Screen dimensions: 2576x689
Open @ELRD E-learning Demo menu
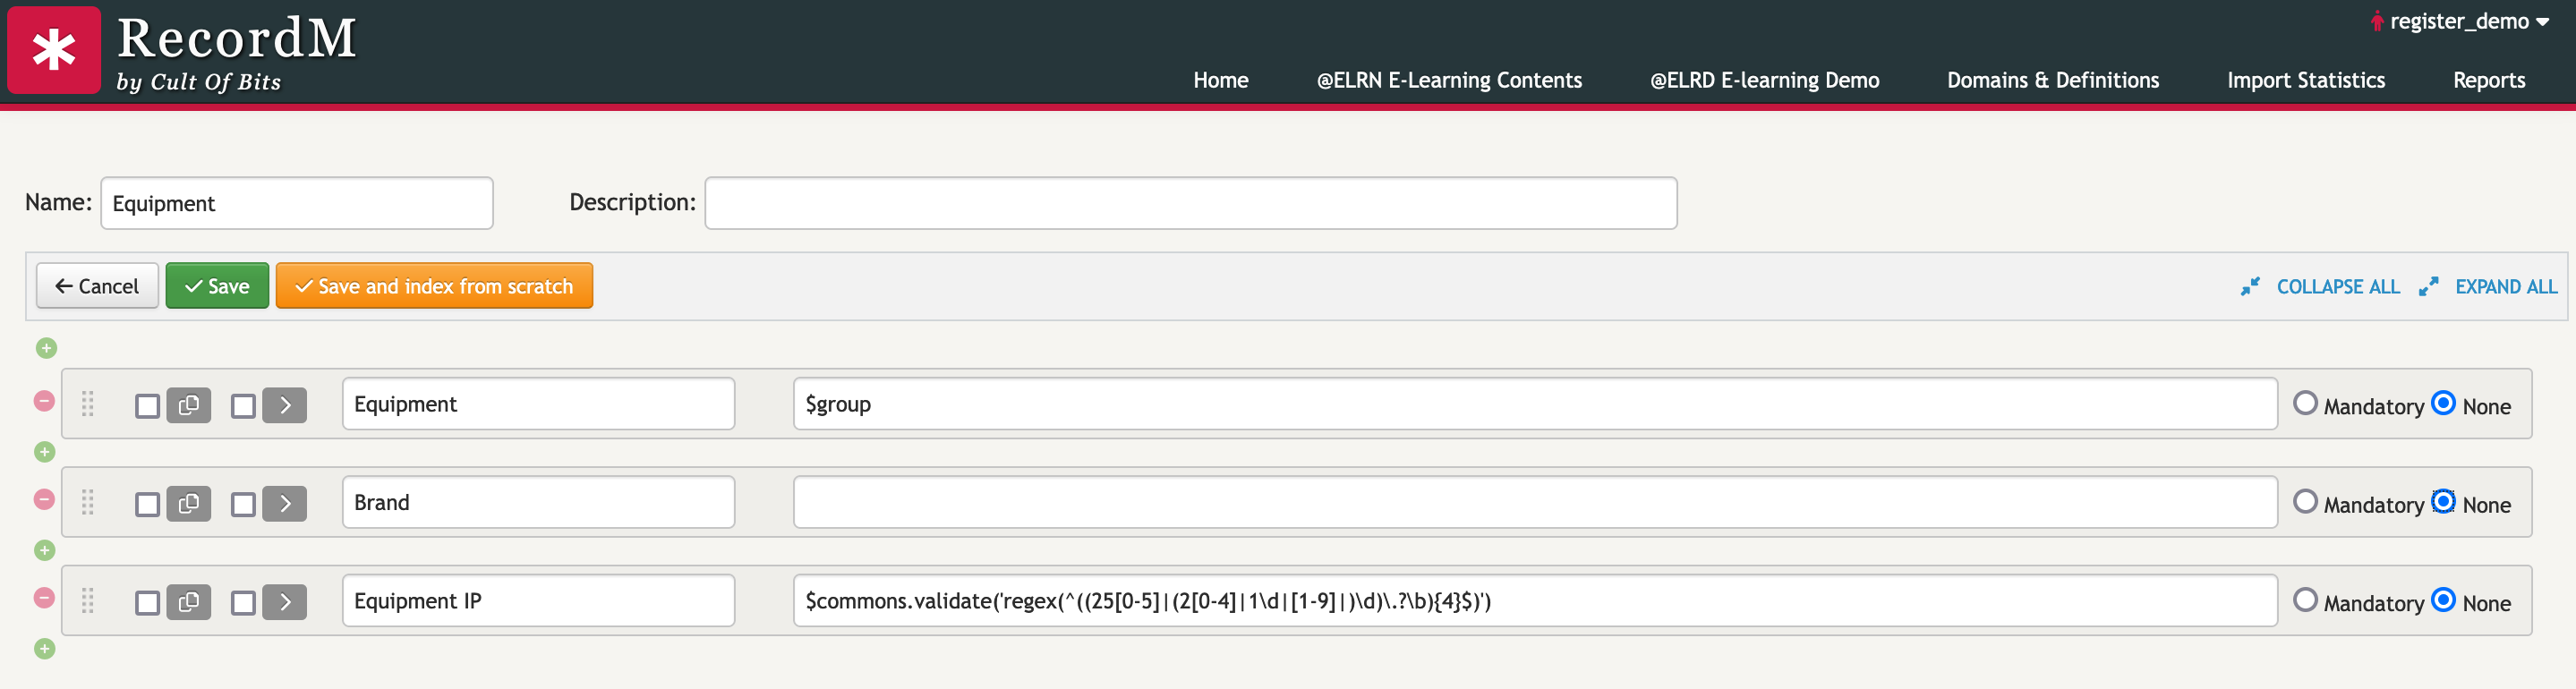pyautogui.click(x=1764, y=80)
